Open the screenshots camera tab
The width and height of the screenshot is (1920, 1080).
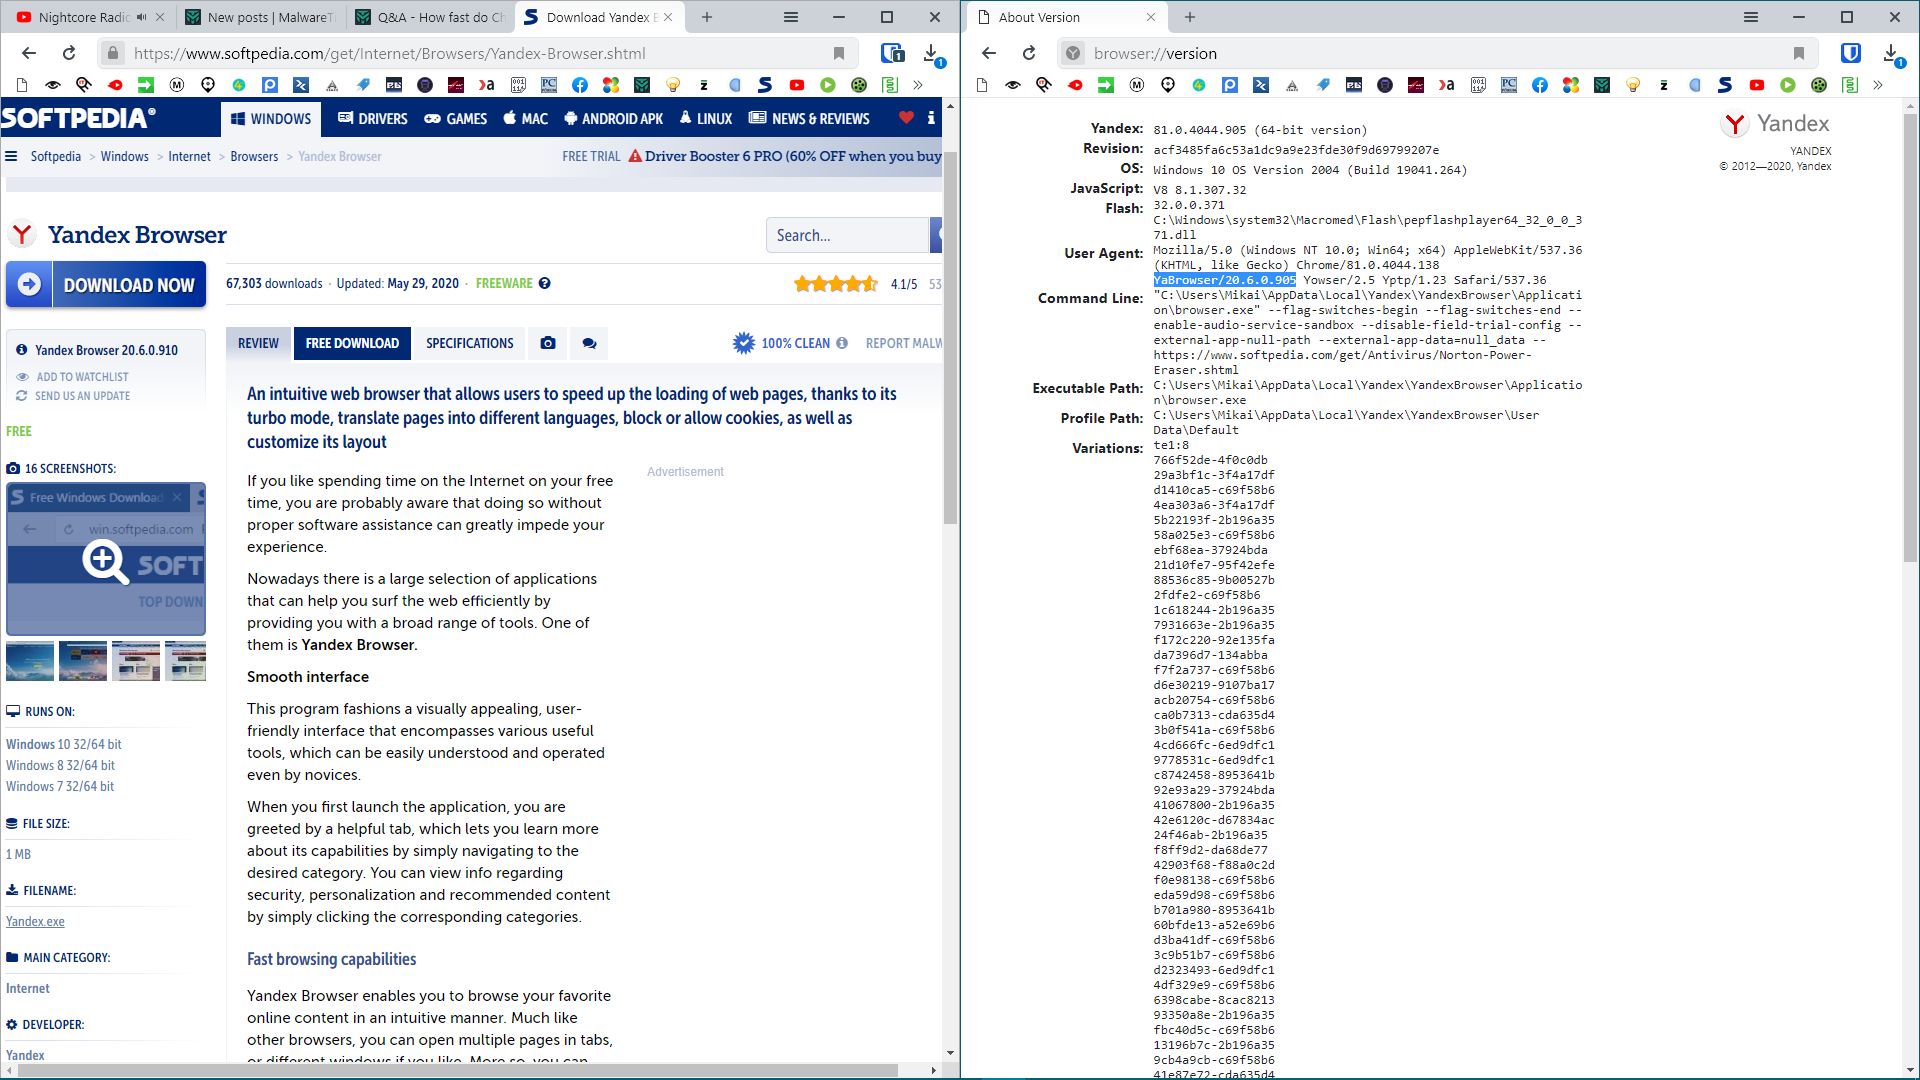[548, 343]
